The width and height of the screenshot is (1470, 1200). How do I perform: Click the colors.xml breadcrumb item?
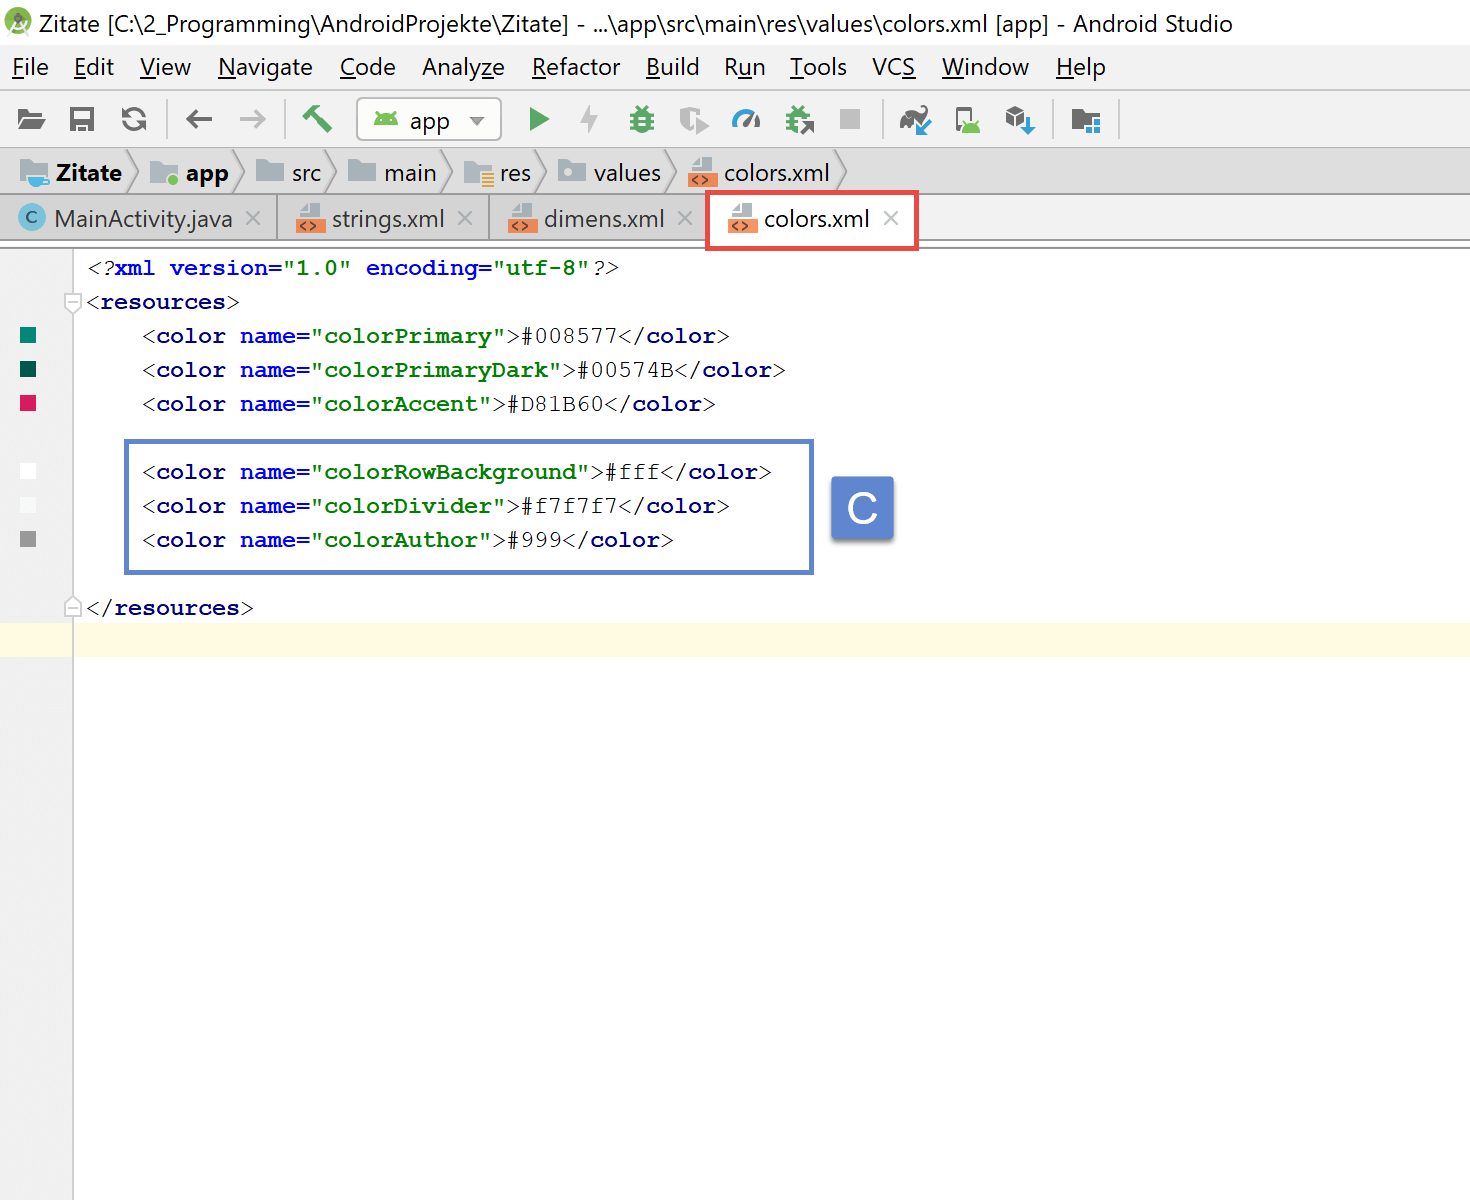click(760, 172)
